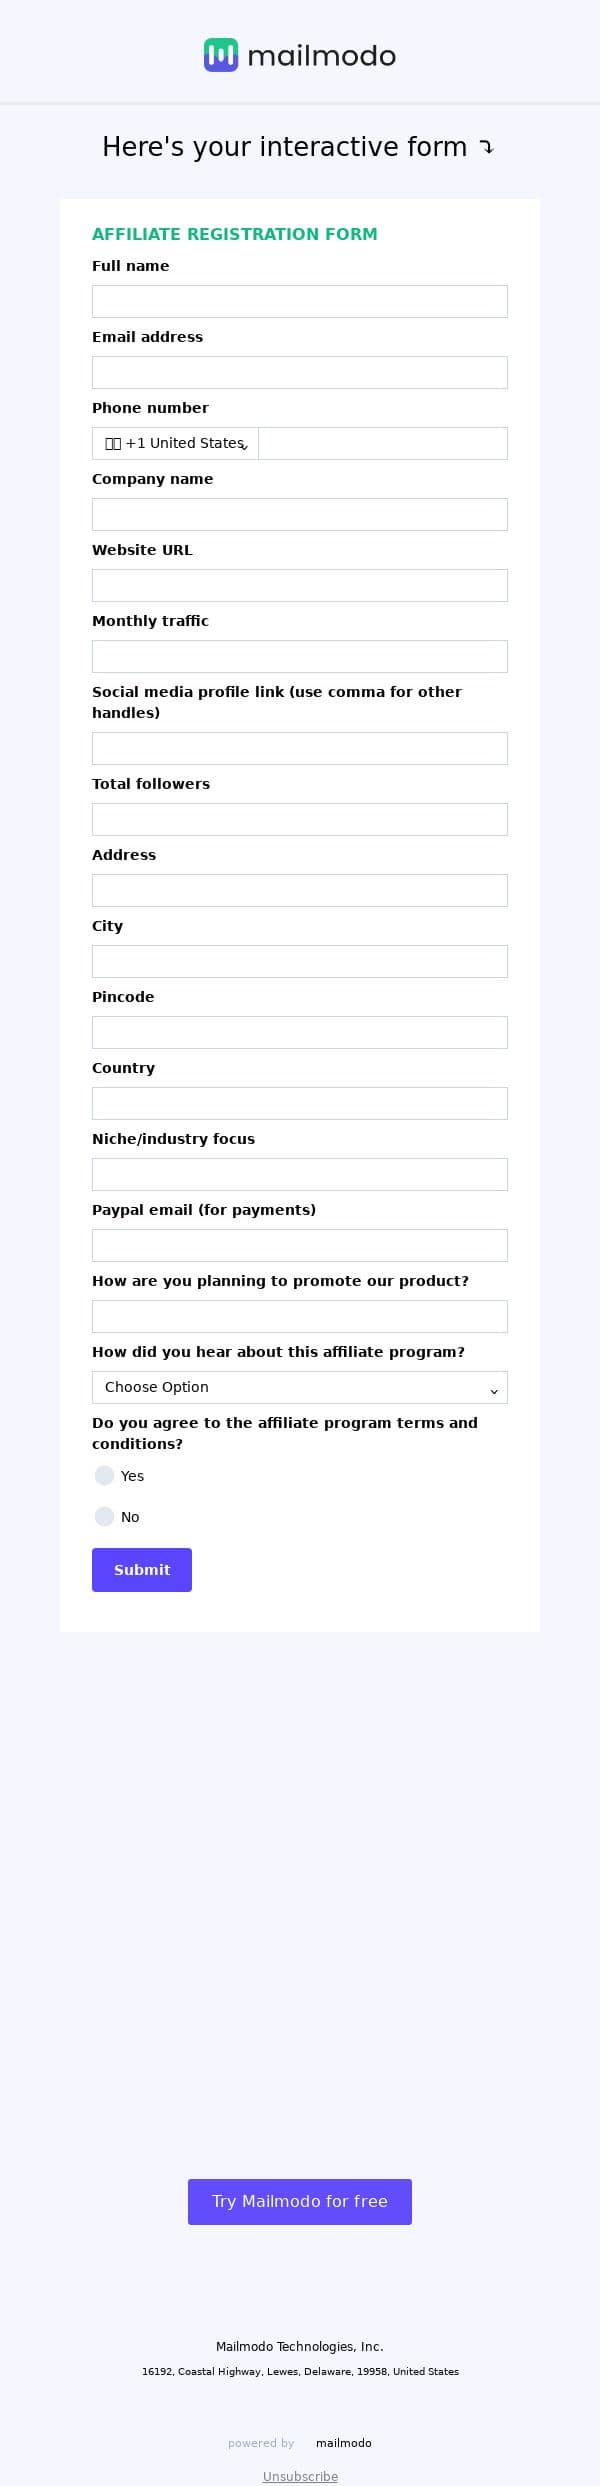The image size is (600, 2486).
Task: Focus the Paypal email field
Action: (x=300, y=1246)
